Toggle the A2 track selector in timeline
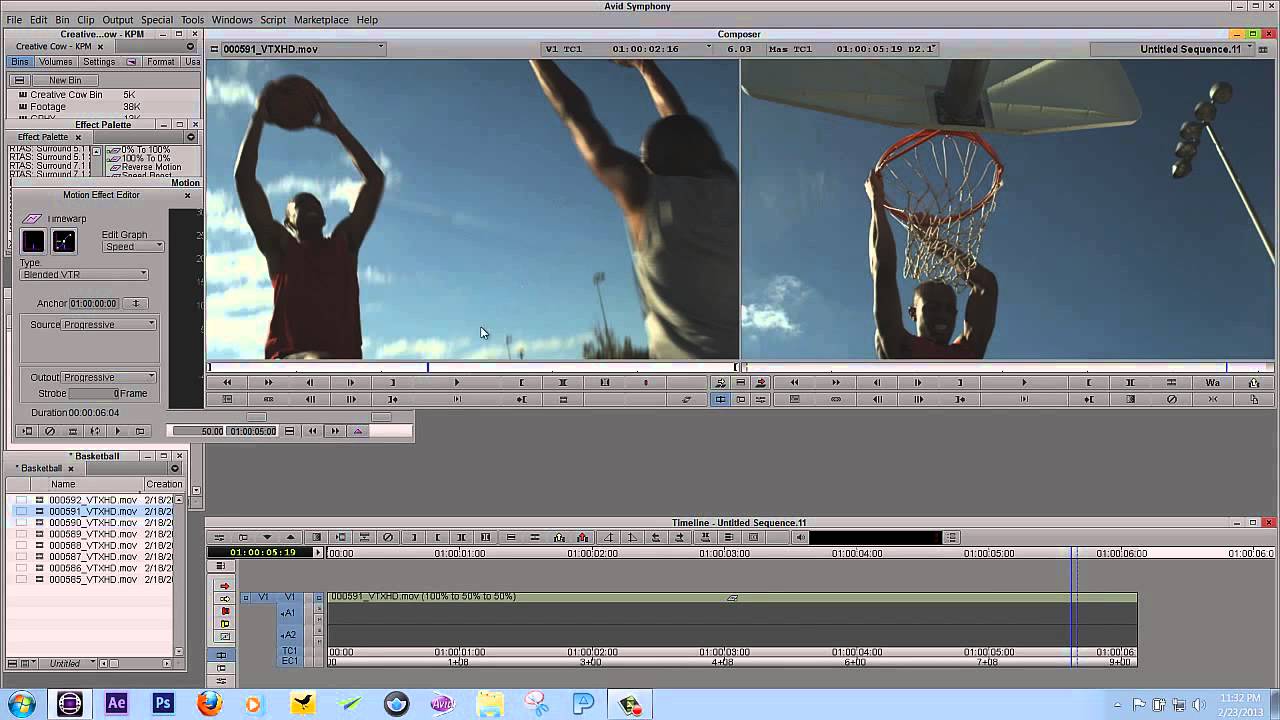Viewport: 1280px width, 720px height. click(289, 634)
